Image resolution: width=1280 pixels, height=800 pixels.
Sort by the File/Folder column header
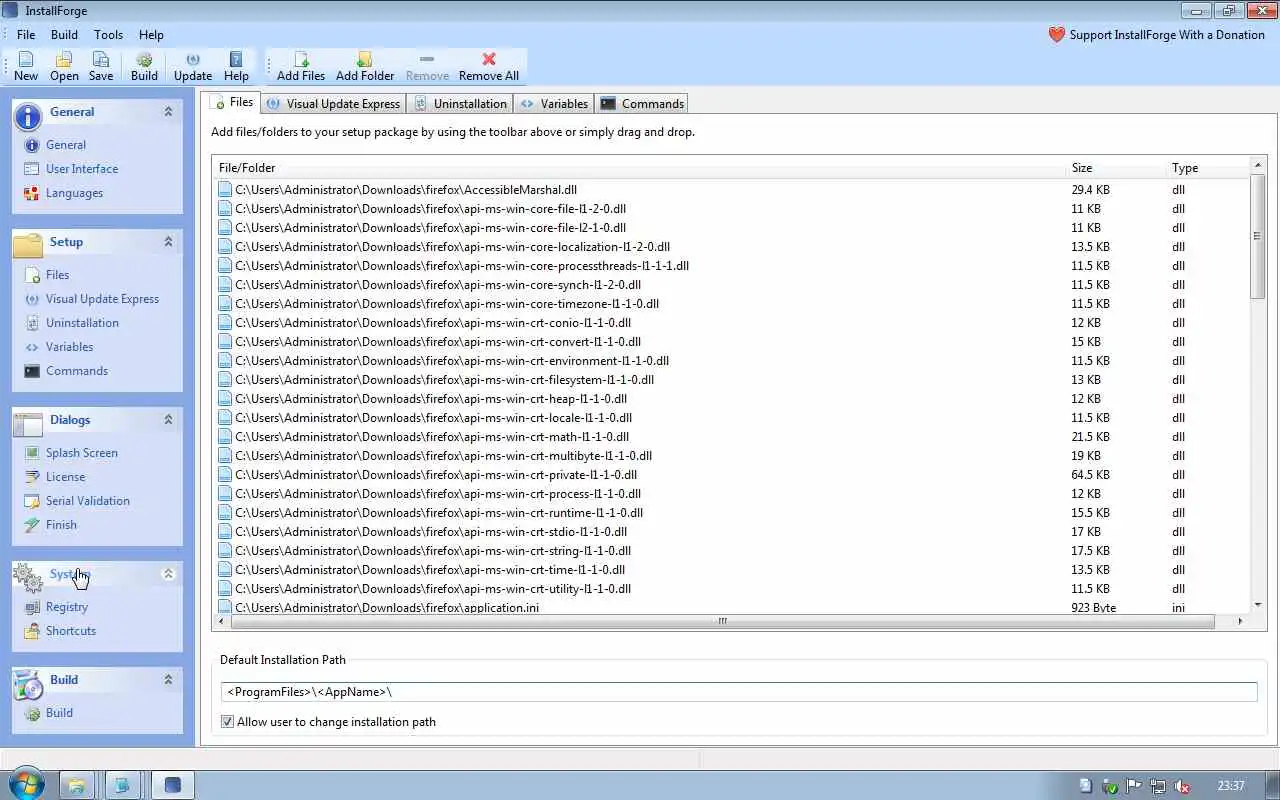[x=640, y=168]
